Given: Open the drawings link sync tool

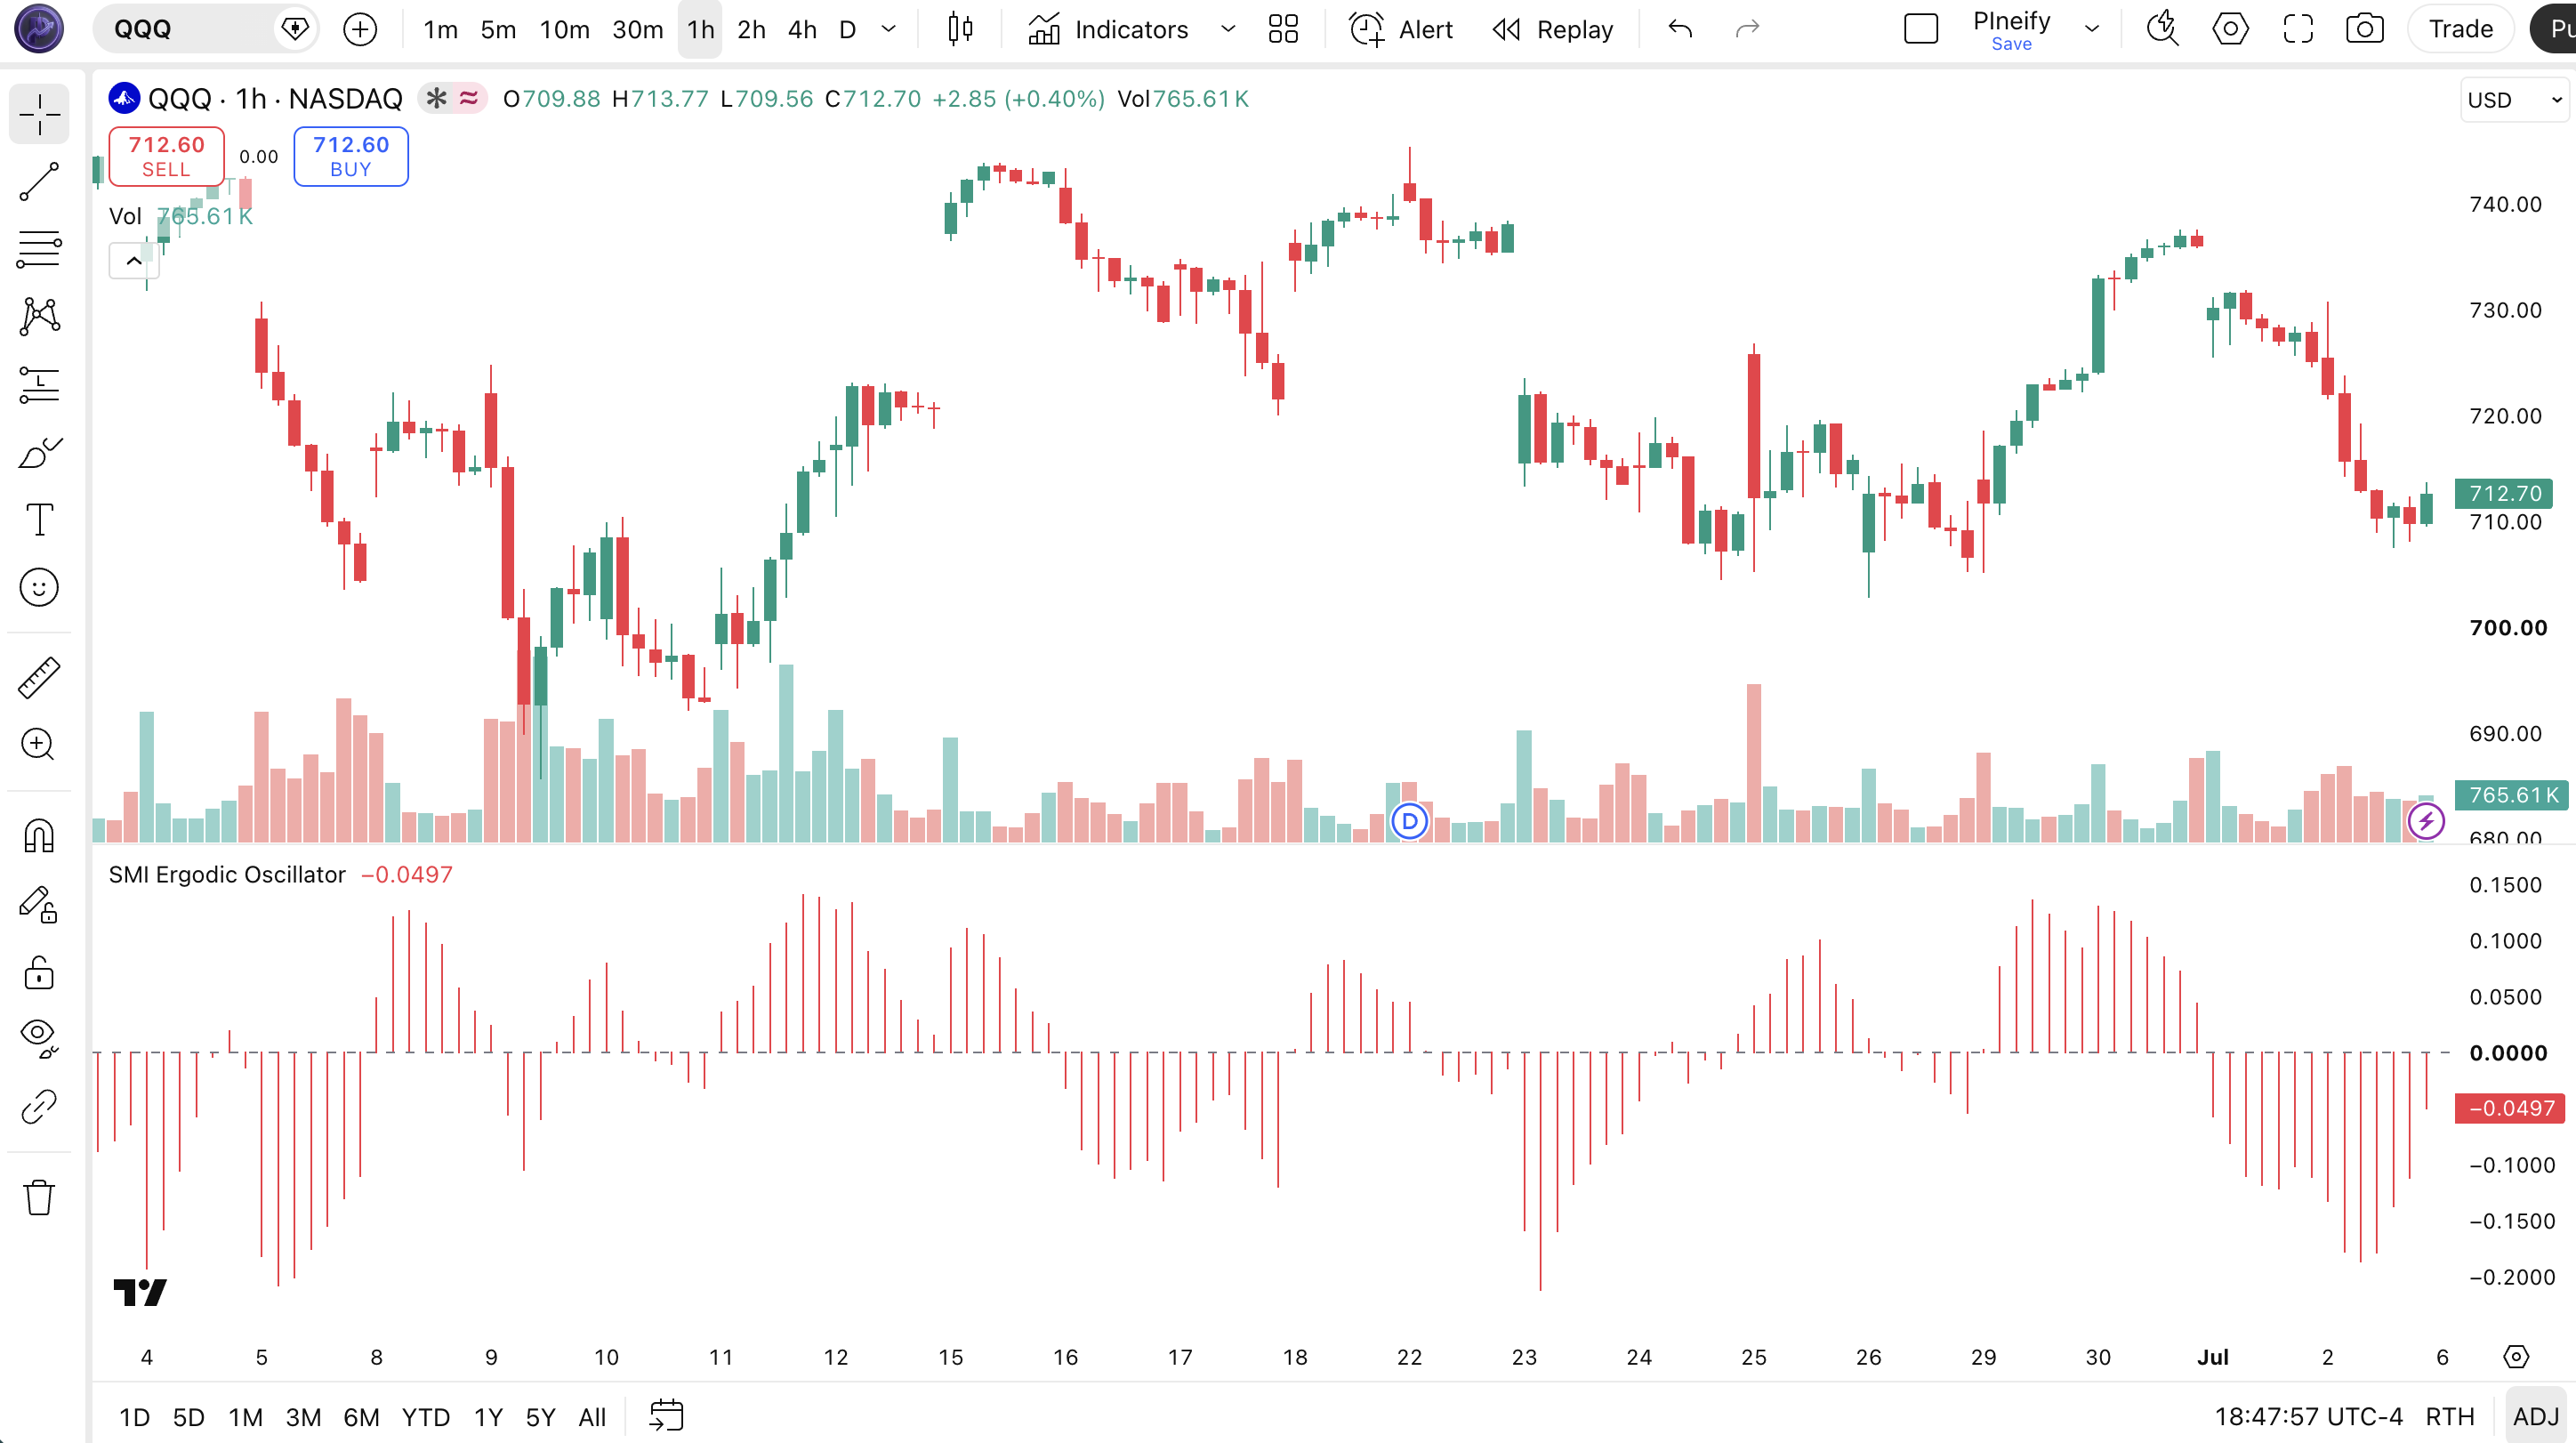Looking at the screenshot, I should (x=39, y=1107).
